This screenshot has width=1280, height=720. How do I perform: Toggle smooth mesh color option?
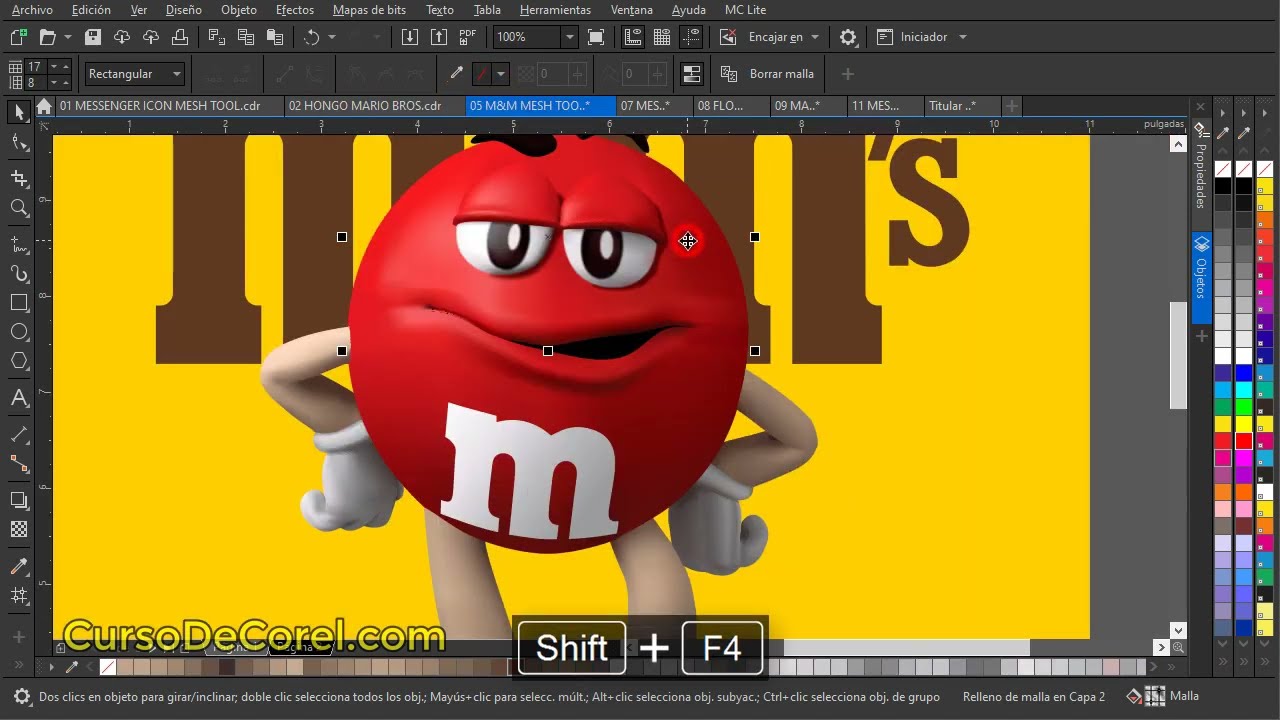(x=690, y=74)
